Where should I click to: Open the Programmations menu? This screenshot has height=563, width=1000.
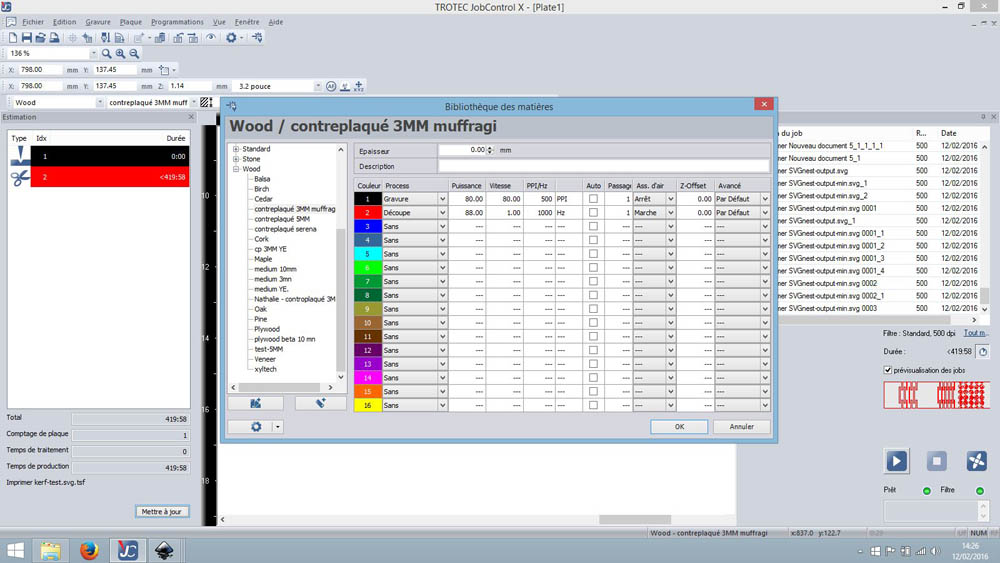pyautogui.click(x=177, y=22)
